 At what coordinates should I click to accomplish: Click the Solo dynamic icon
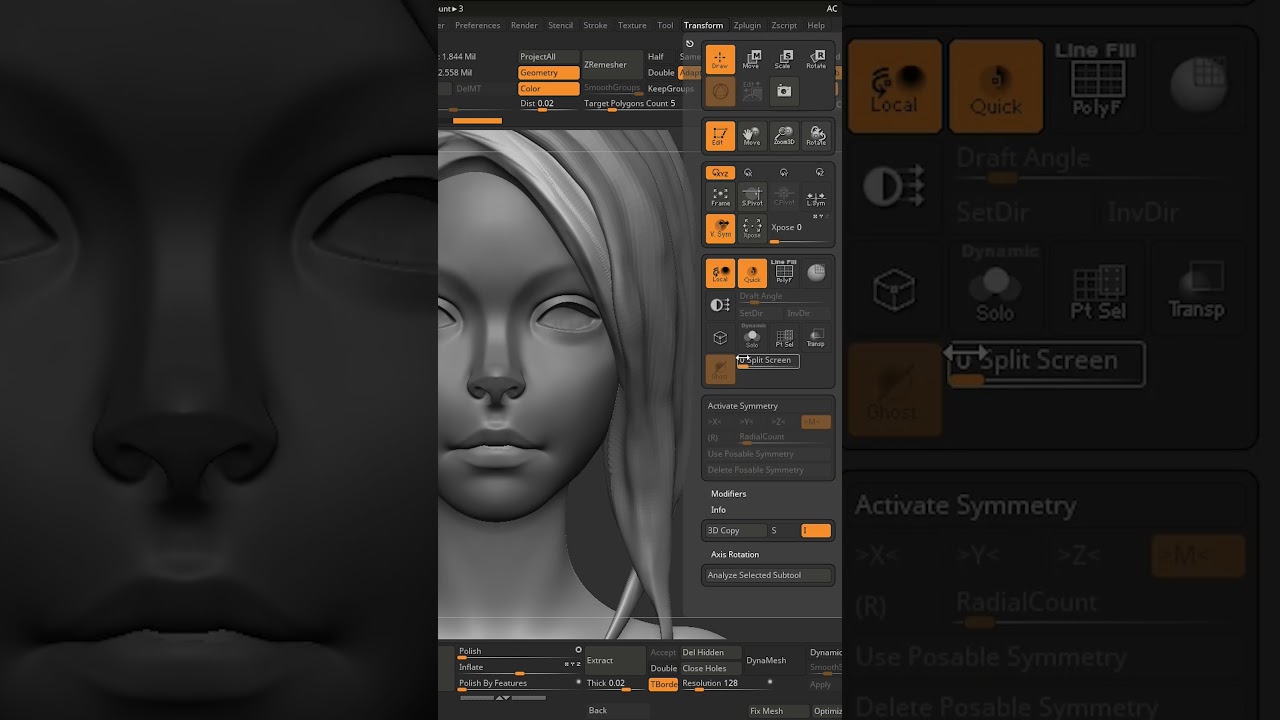[752, 339]
